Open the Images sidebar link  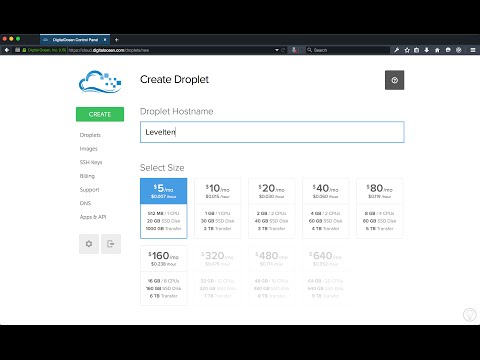88,149
